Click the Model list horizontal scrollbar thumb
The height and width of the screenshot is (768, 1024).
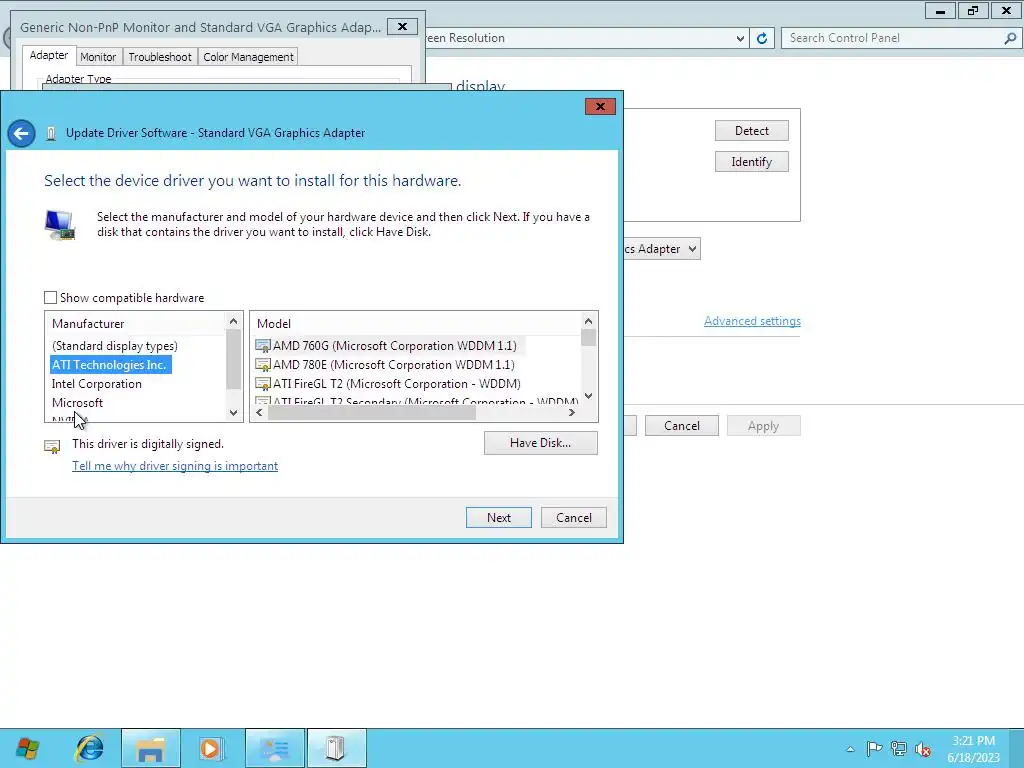[x=372, y=413]
